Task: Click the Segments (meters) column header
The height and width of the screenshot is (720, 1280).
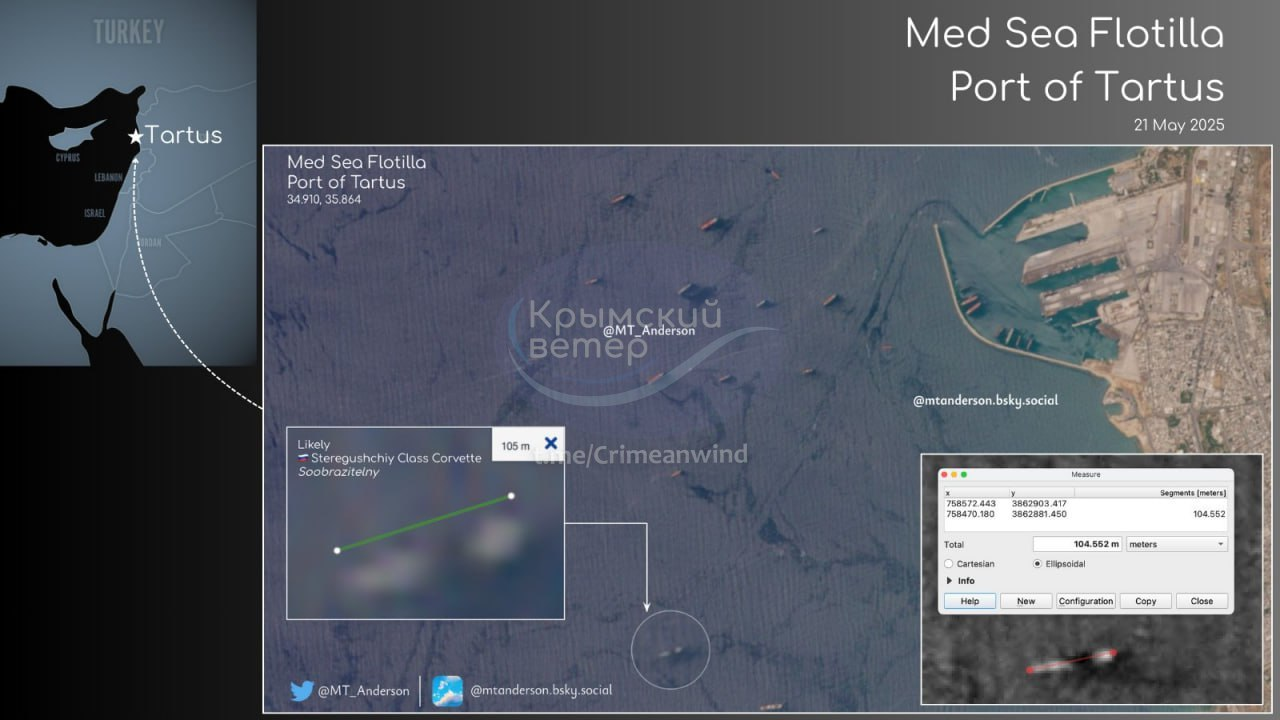Action: point(1192,493)
